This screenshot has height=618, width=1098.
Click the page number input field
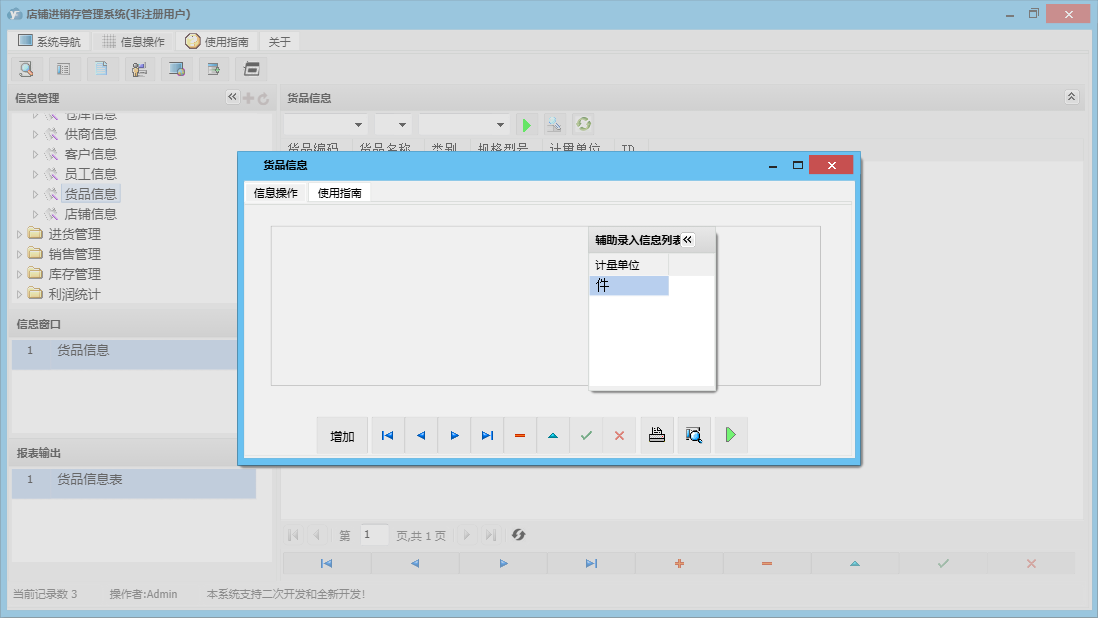click(374, 535)
